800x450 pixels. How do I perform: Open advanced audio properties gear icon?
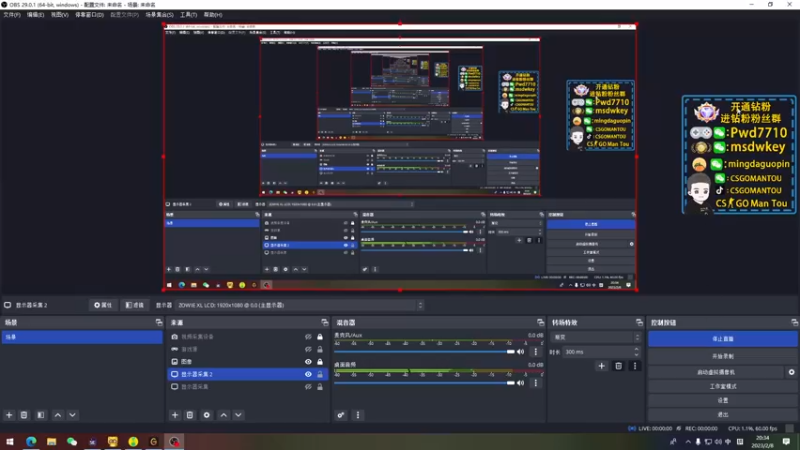click(x=341, y=415)
